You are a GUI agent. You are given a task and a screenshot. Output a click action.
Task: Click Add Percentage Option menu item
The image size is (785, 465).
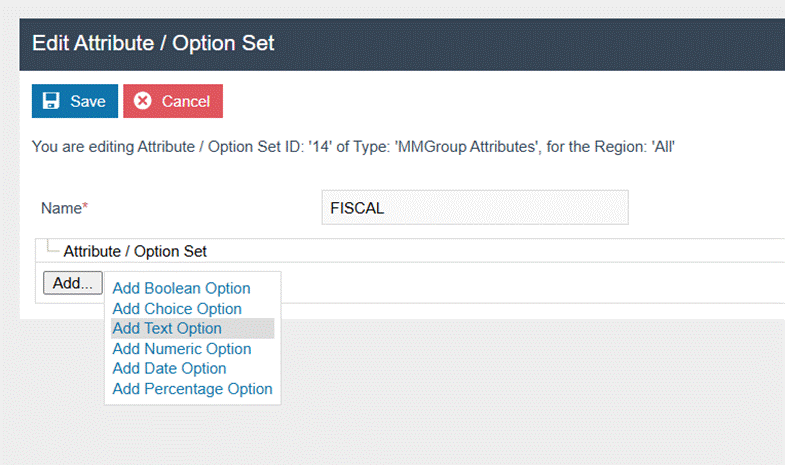point(192,388)
